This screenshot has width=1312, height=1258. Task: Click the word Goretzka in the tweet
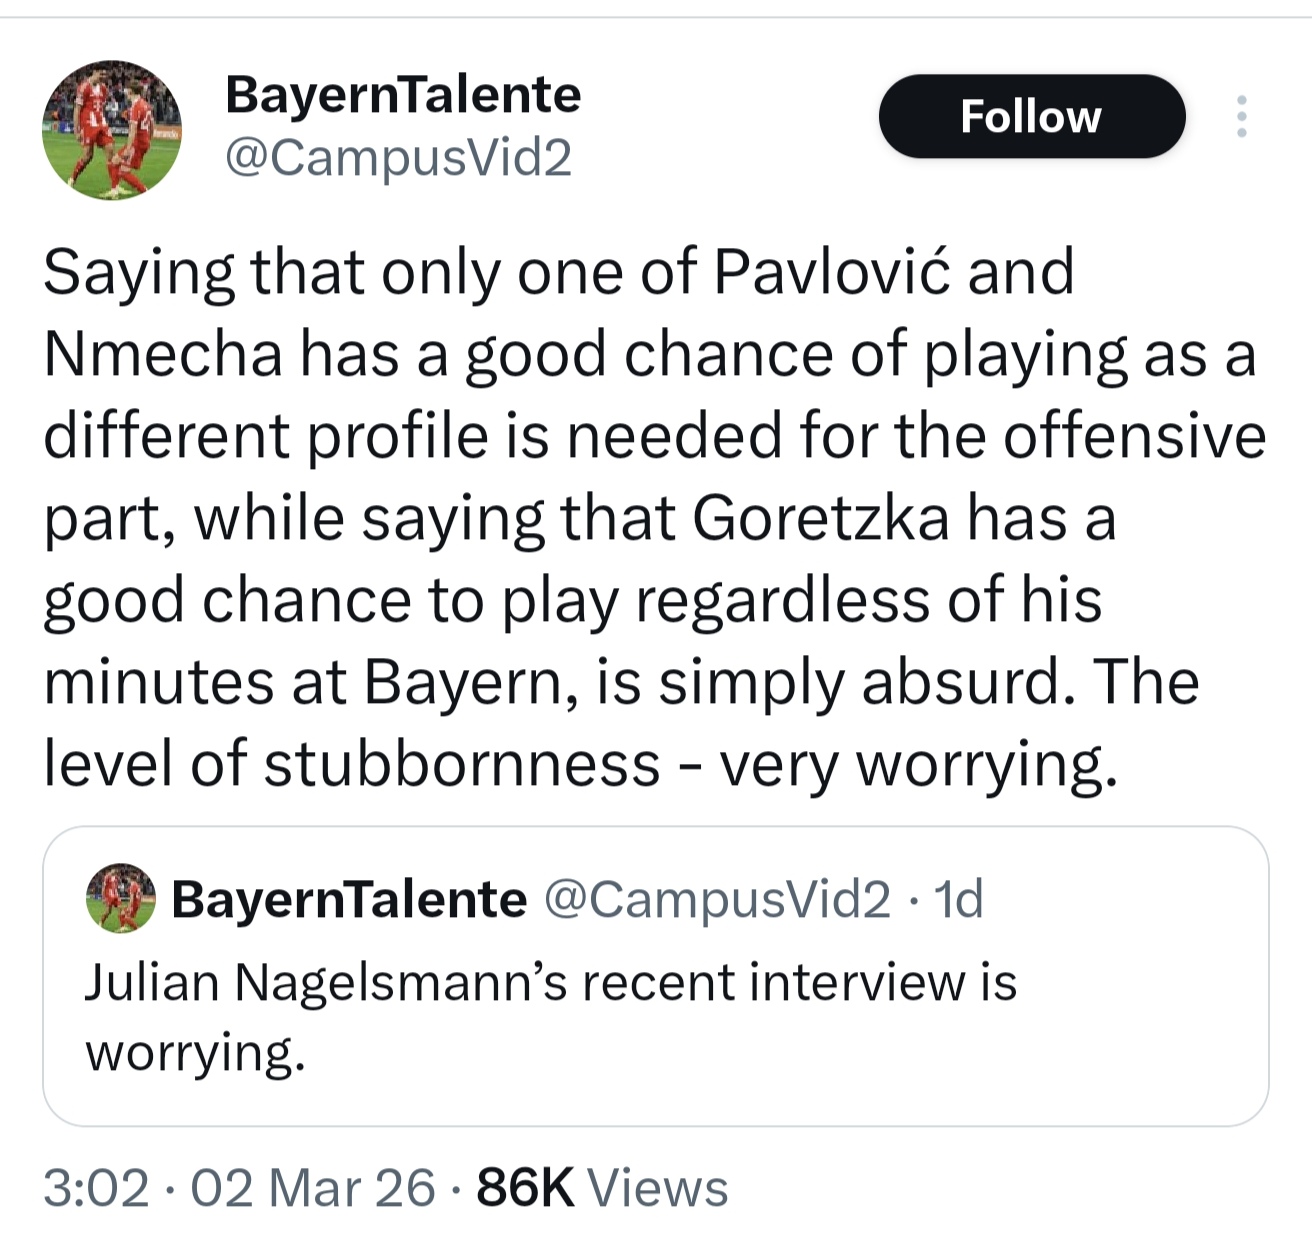(820, 518)
